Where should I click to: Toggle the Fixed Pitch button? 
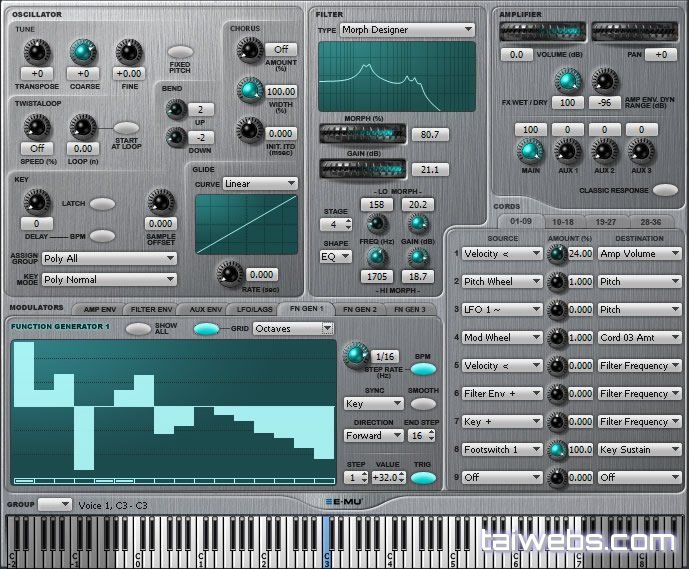point(180,52)
